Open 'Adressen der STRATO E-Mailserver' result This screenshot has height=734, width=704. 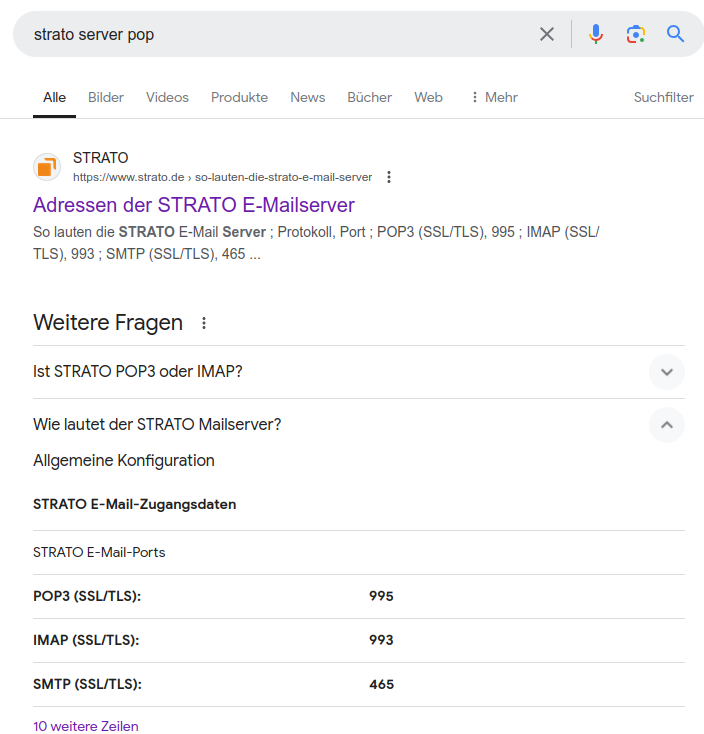pyautogui.click(x=193, y=205)
